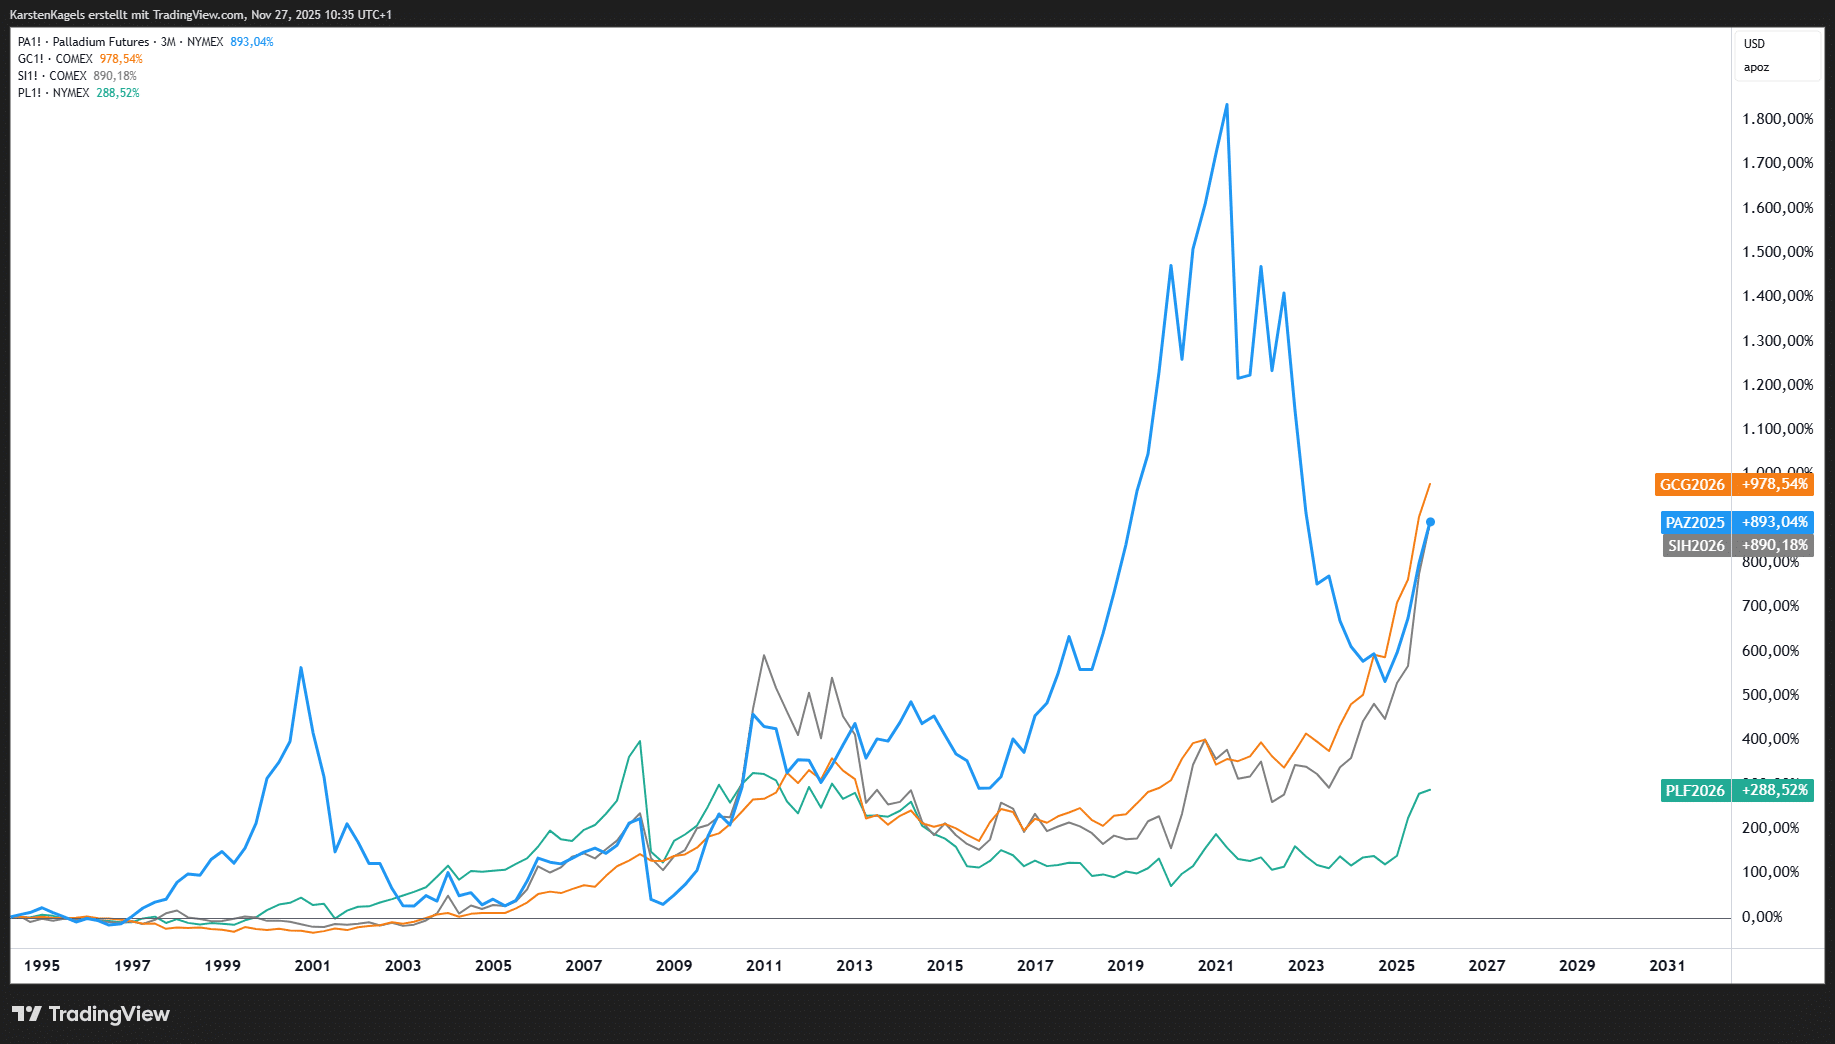Image resolution: width=1835 pixels, height=1044 pixels.
Task: Click the orange GCG2026 price label
Action: [x=1692, y=485]
